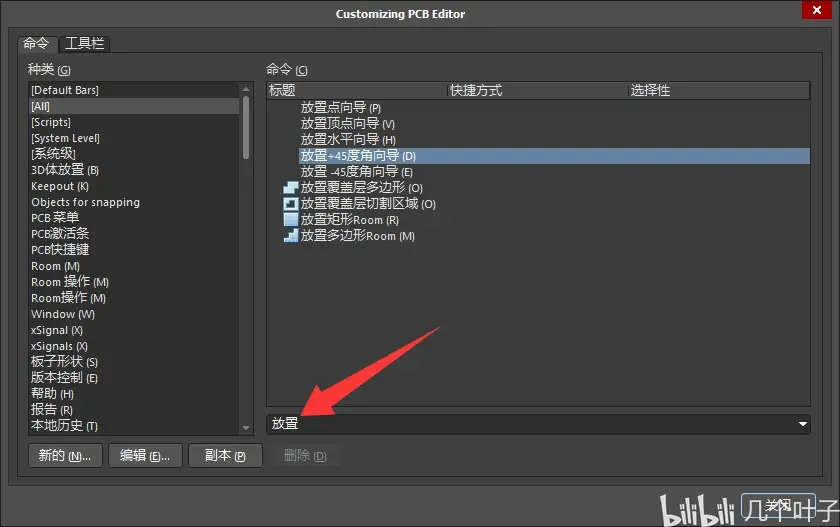Click the 新的 (N)... button
This screenshot has width=840, height=527.
pos(65,456)
